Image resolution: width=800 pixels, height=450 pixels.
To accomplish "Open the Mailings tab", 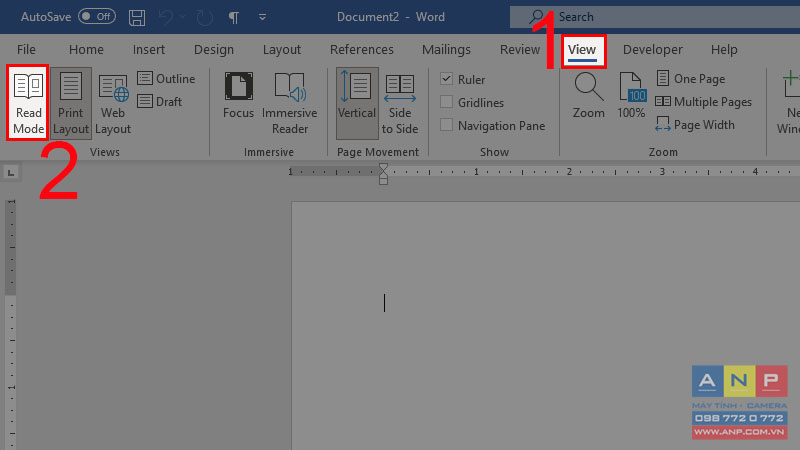I will click(446, 49).
